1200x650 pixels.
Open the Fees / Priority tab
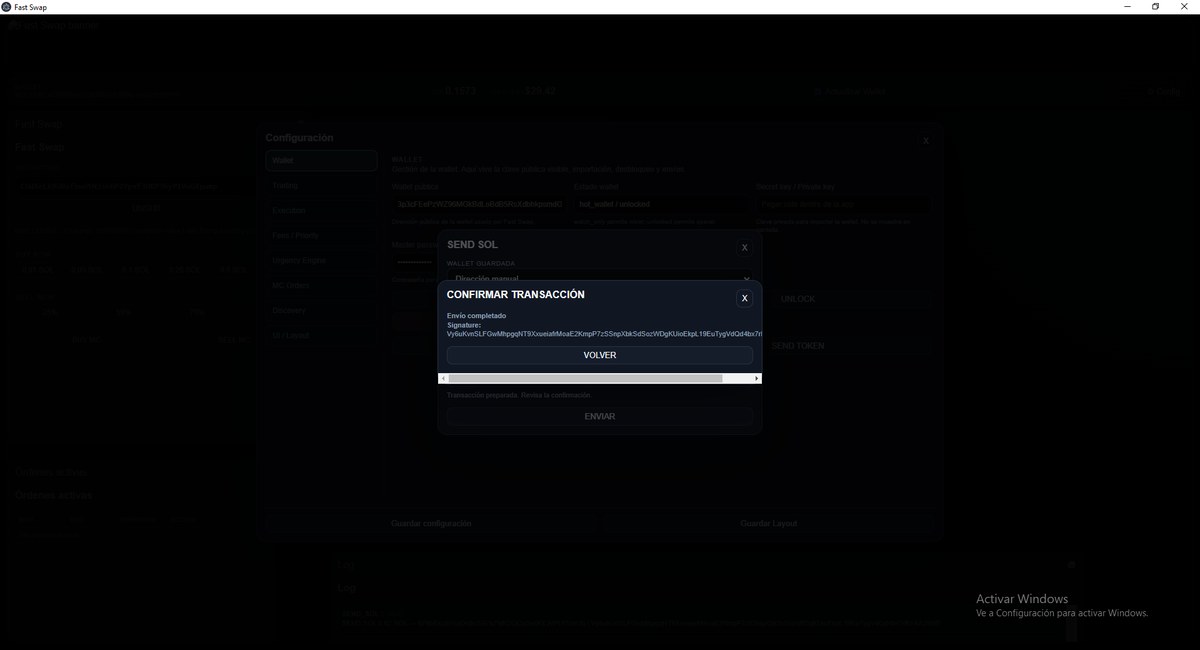(x=321, y=235)
